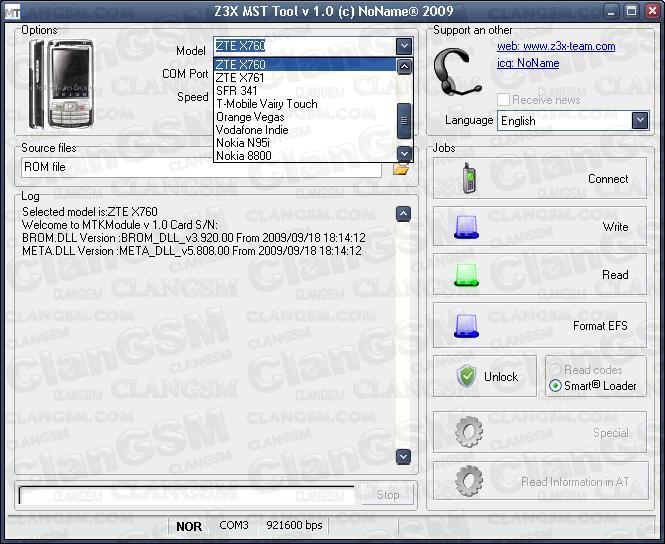Select Nokia N95i in the model list
Viewport: 665px width, 544px height.
[305, 143]
